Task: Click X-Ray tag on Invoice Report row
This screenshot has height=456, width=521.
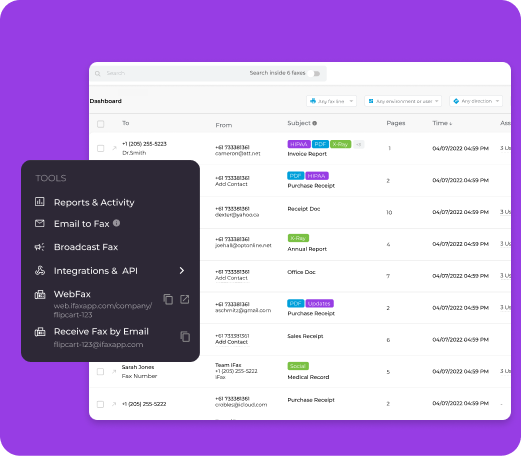Action: (x=340, y=144)
